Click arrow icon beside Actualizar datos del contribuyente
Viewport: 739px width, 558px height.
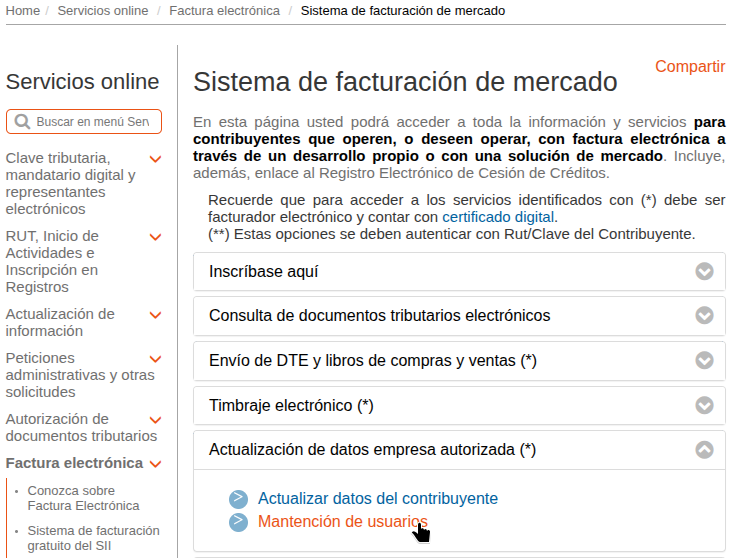[237, 499]
